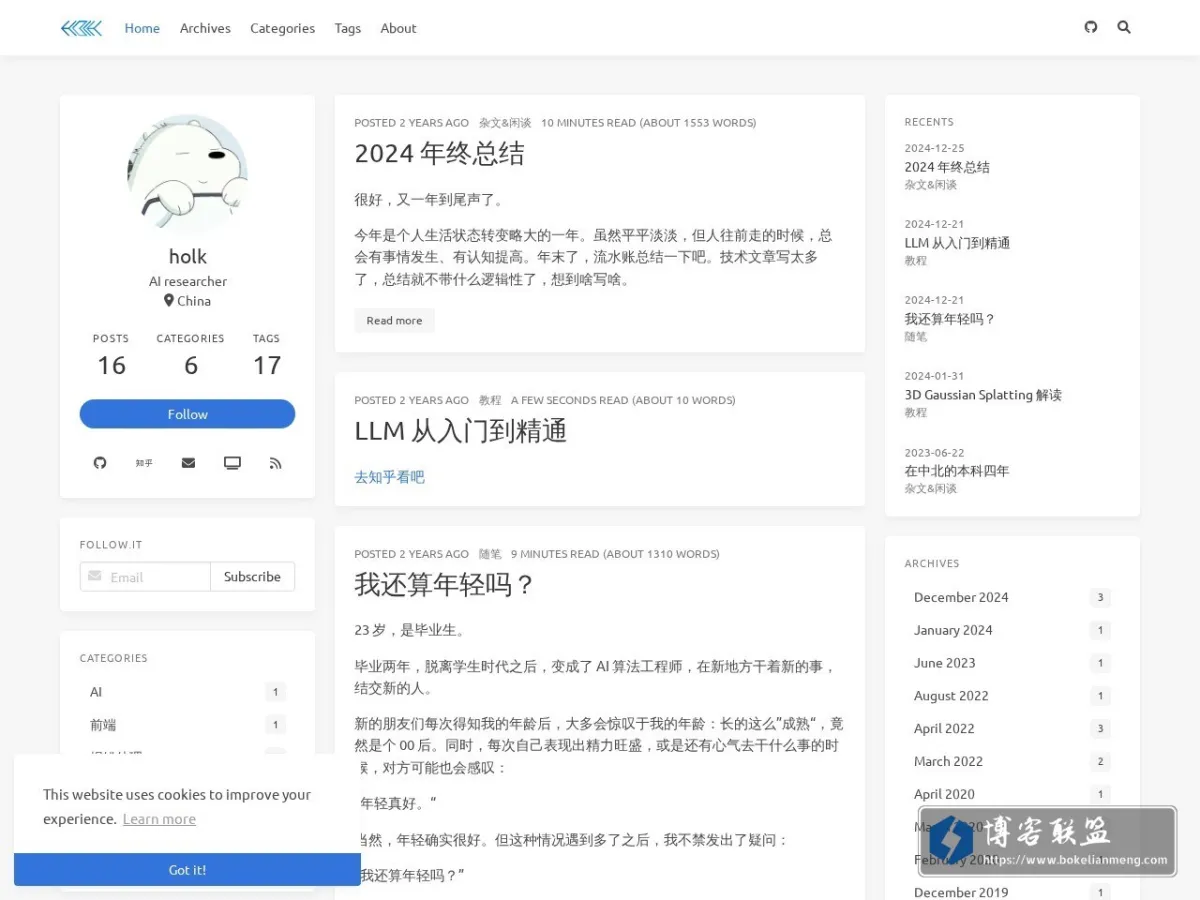
Task: Open 杂文&闲谈 category tag on first post
Action: pos(505,123)
